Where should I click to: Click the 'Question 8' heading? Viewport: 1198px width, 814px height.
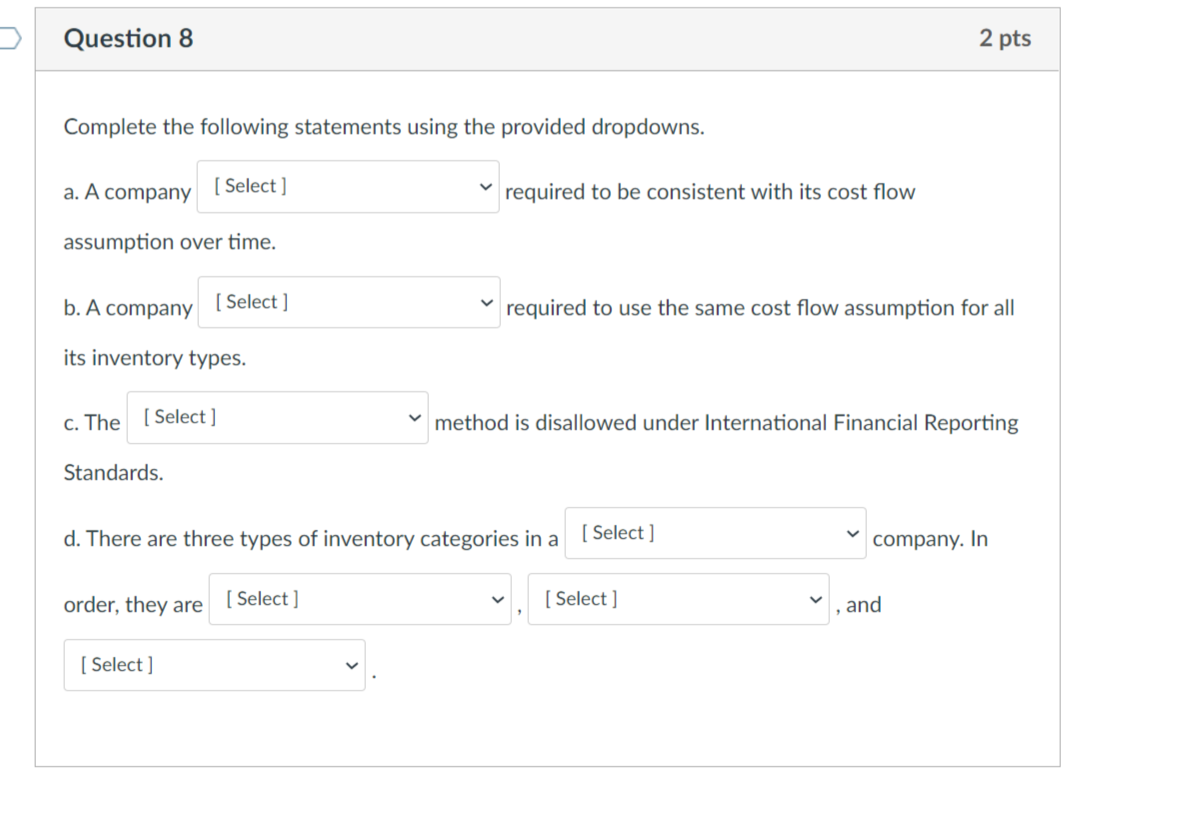click(x=128, y=38)
